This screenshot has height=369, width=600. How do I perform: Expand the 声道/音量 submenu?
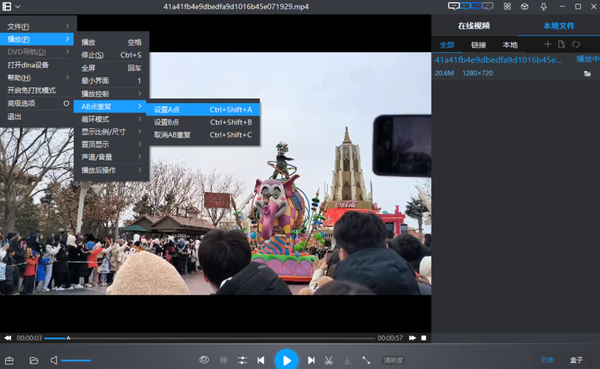(111, 157)
